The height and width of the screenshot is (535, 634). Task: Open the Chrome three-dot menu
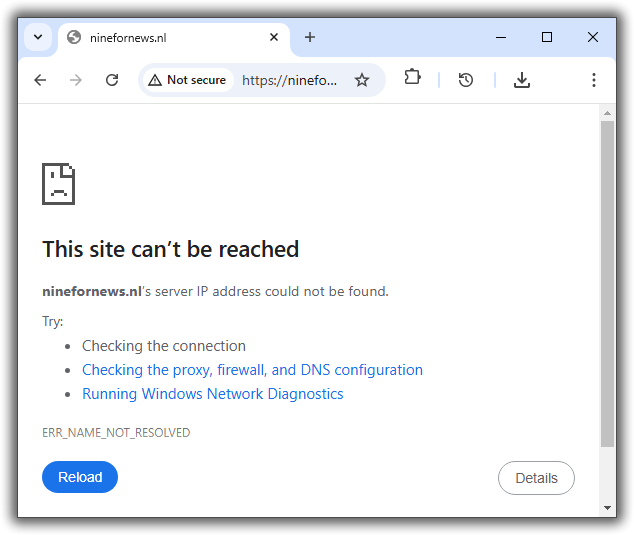(x=594, y=80)
